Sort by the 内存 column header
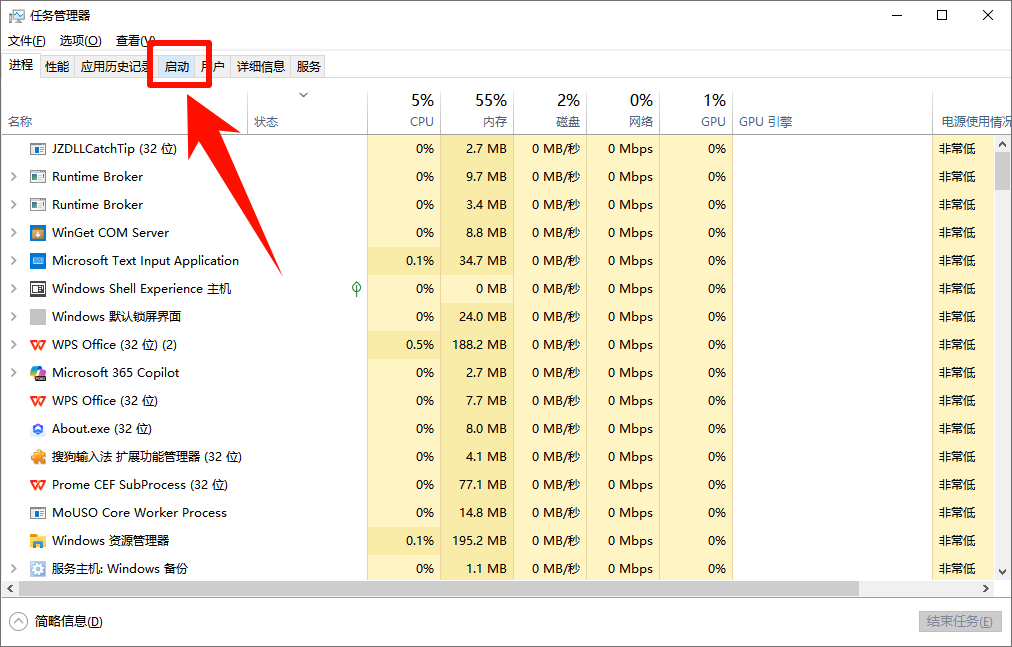 (x=478, y=110)
